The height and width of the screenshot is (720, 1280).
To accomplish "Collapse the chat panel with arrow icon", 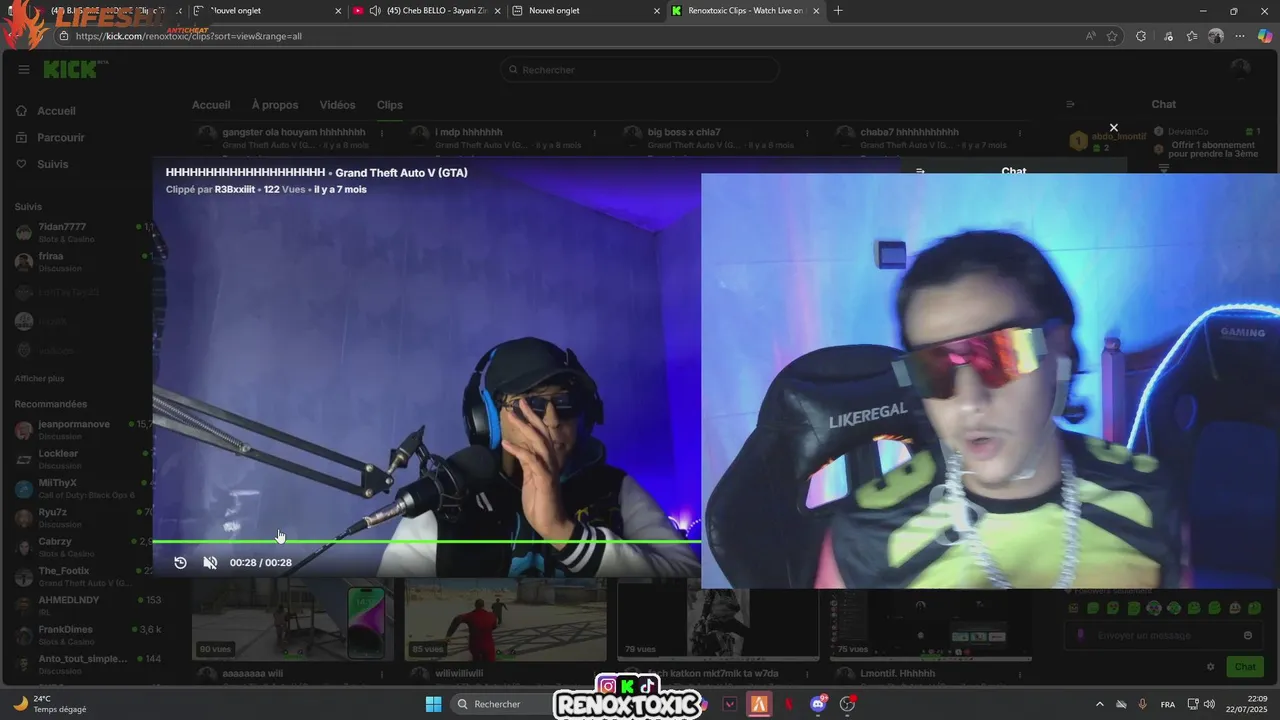I will click(1070, 104).
